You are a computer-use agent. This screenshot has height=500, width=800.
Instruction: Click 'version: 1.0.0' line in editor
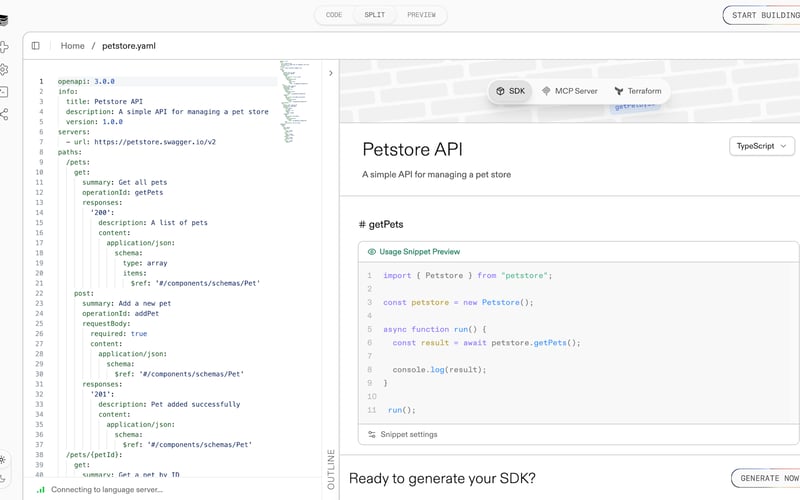[x=94, y=122]
